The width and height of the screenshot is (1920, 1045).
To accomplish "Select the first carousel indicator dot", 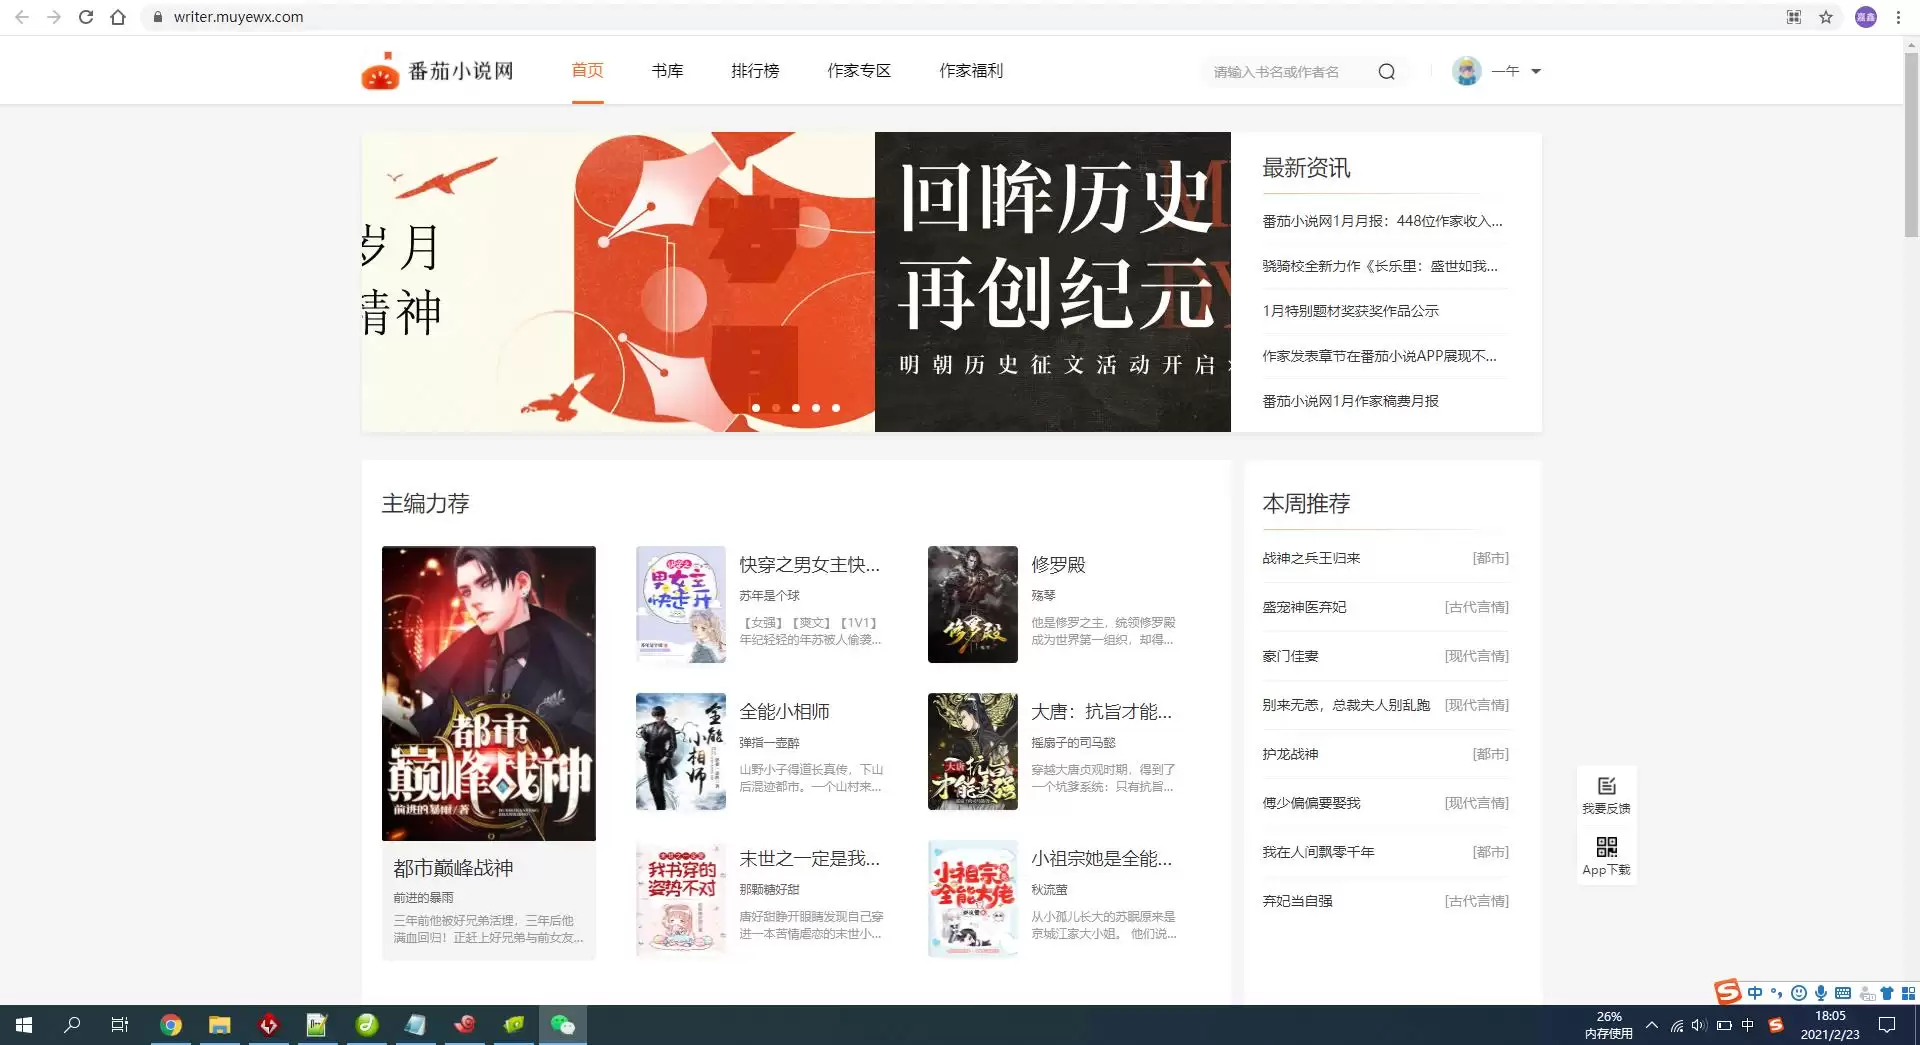I will (x=756, y=408).
